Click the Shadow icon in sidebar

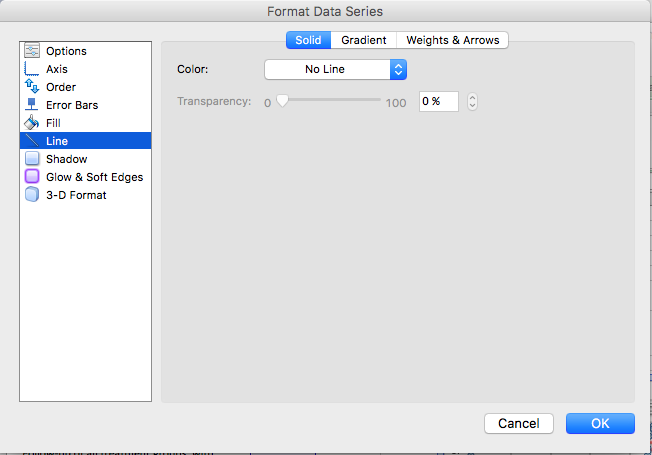(x=31, y=159)
